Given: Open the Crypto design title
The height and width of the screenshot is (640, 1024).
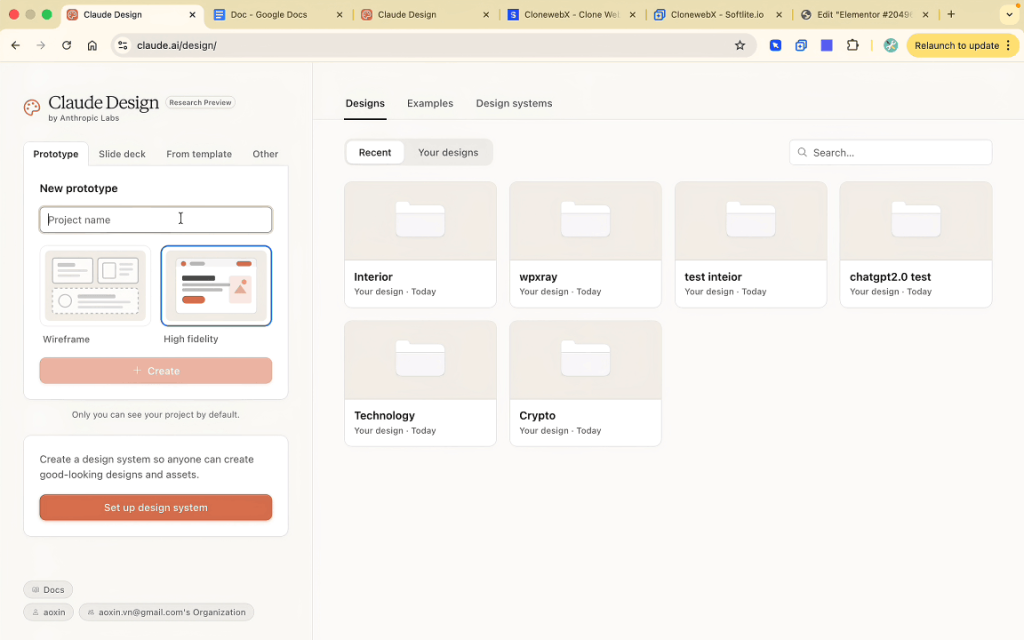Looking at the screenshot, I should click(537, 415).
